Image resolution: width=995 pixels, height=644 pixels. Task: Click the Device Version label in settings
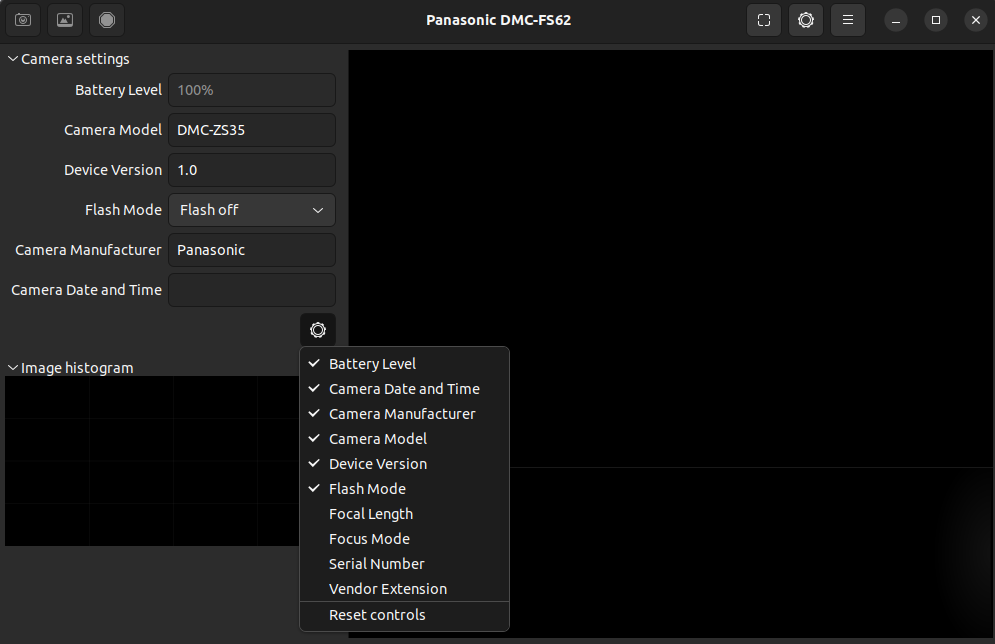point(113,170)
